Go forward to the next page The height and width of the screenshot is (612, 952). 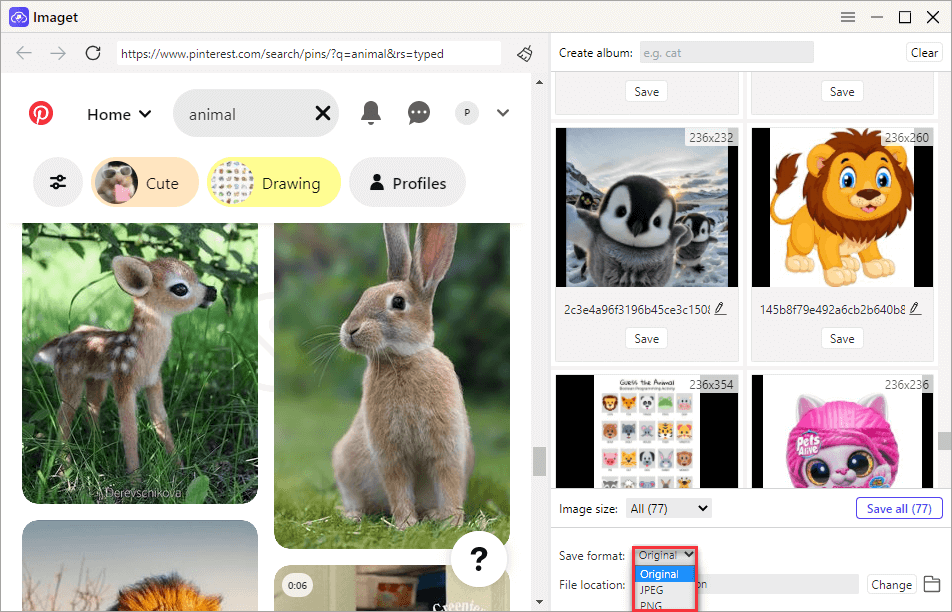click(58, 53)
